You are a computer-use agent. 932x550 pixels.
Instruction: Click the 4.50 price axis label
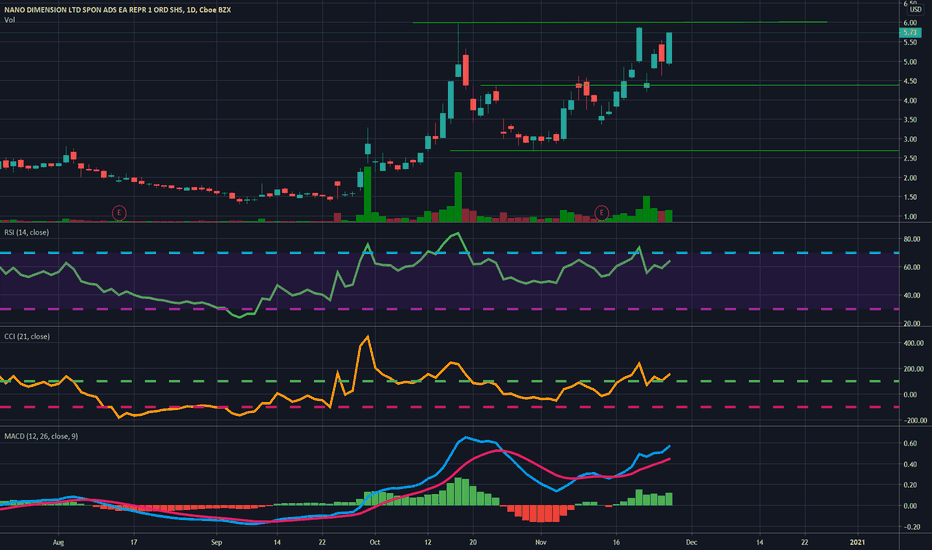910,81
